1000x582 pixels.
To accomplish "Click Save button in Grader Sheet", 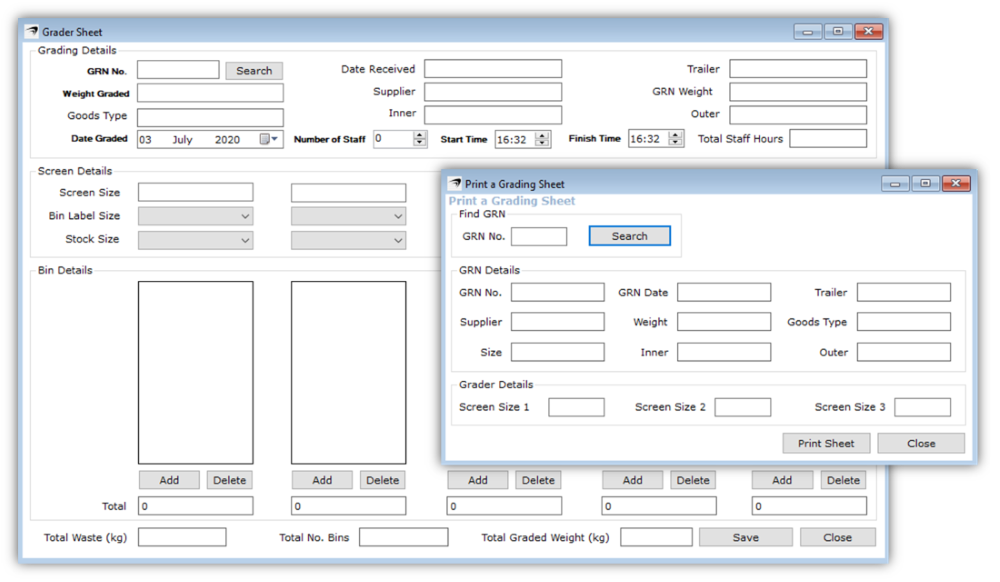I will 746,537.
